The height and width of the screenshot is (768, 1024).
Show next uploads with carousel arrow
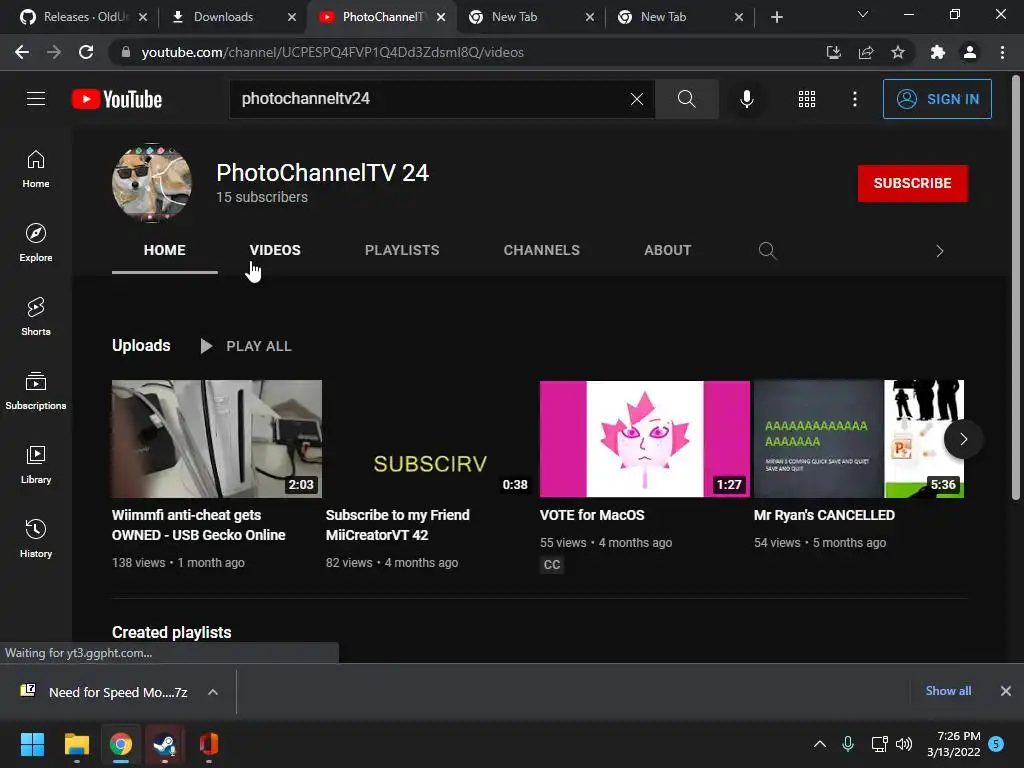point(963,439)
